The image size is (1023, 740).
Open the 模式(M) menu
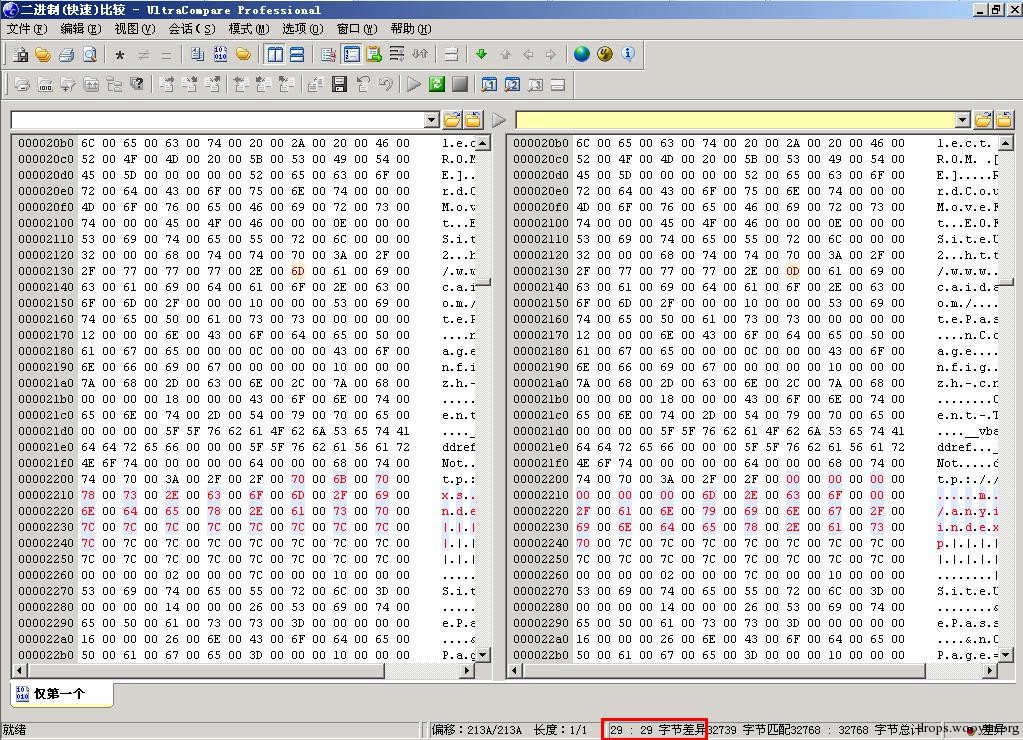tap(249, 29)
